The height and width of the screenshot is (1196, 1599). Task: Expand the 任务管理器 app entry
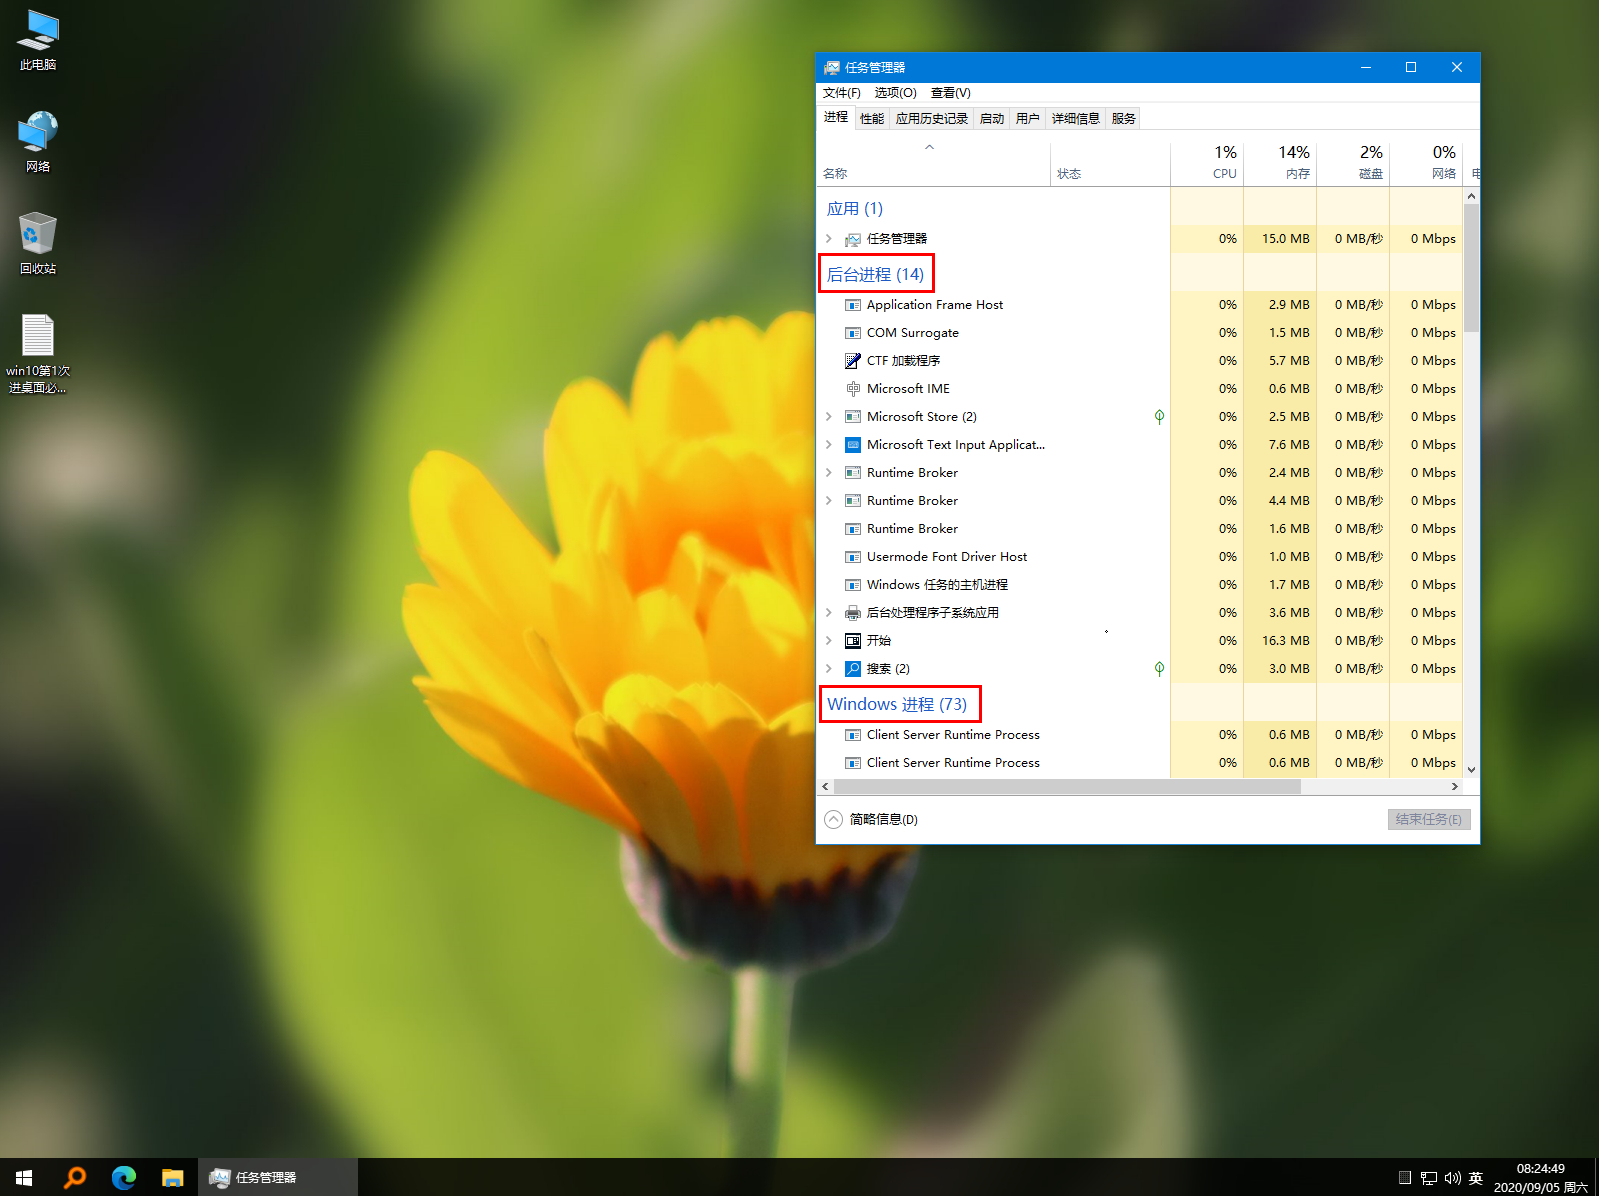(829, 239)
